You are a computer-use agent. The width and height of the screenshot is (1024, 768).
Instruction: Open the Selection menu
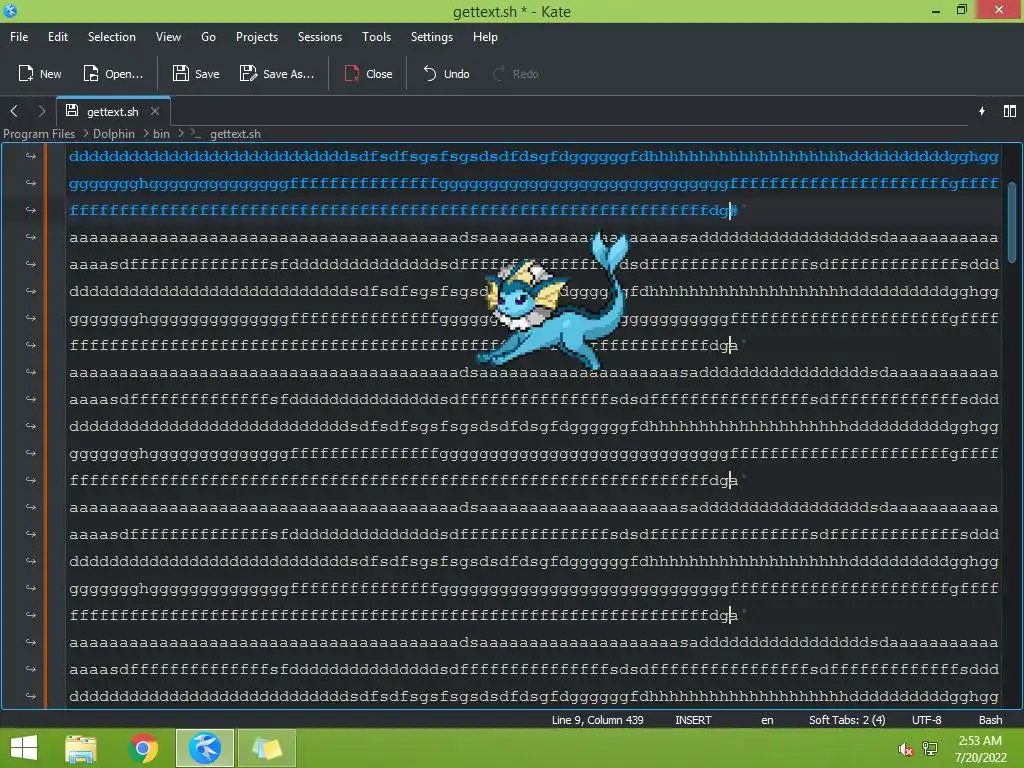[112, 37]
